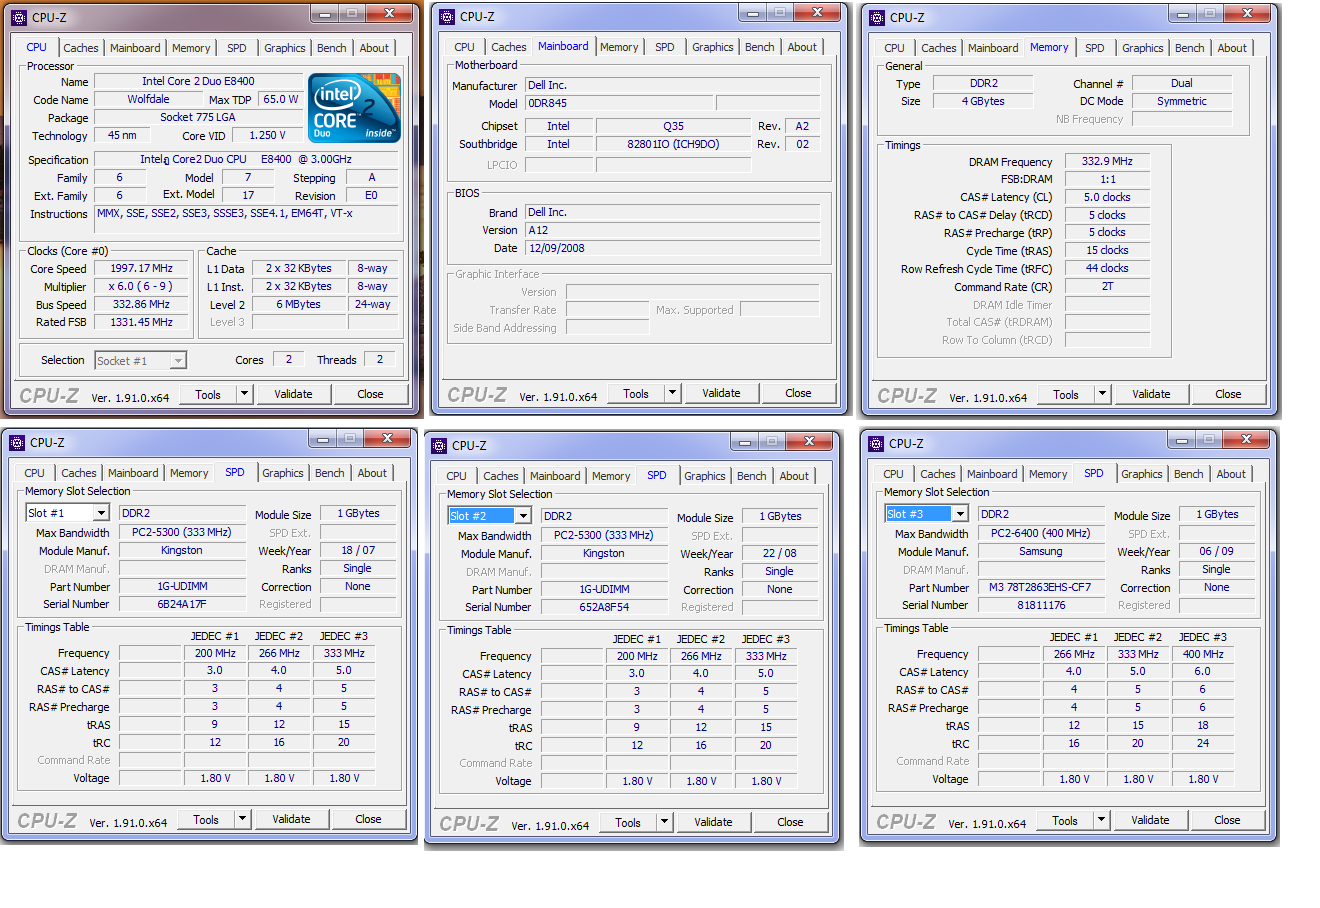Image resolution: width=1320 pixels, height=908 pixels.
Task: Click red X close icon on Mainboard window
Action: [818, 13]
